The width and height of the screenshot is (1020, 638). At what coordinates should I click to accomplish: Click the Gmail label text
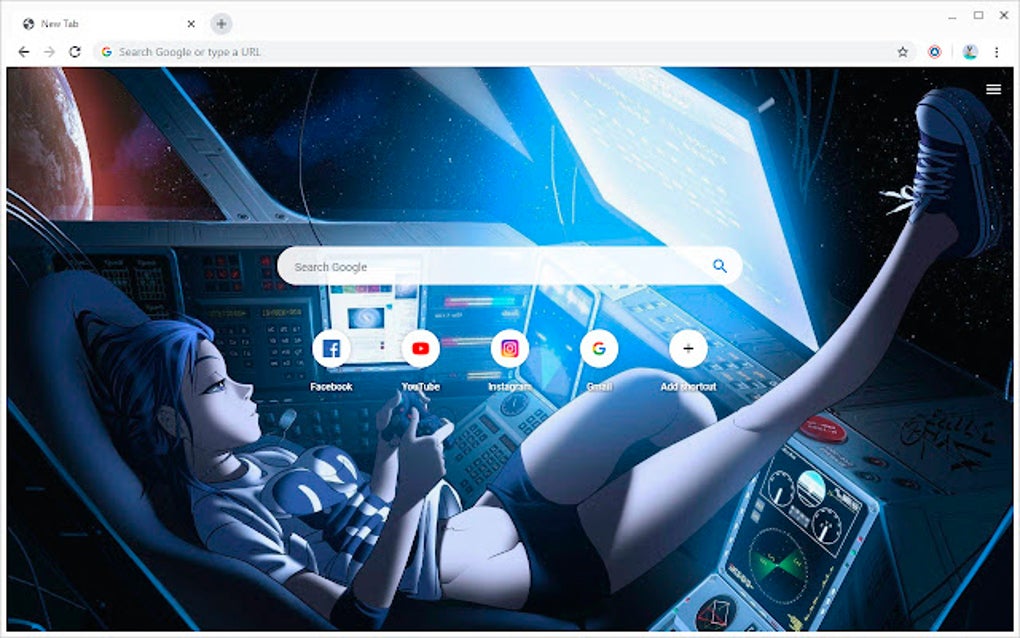(x=599, y=386)
